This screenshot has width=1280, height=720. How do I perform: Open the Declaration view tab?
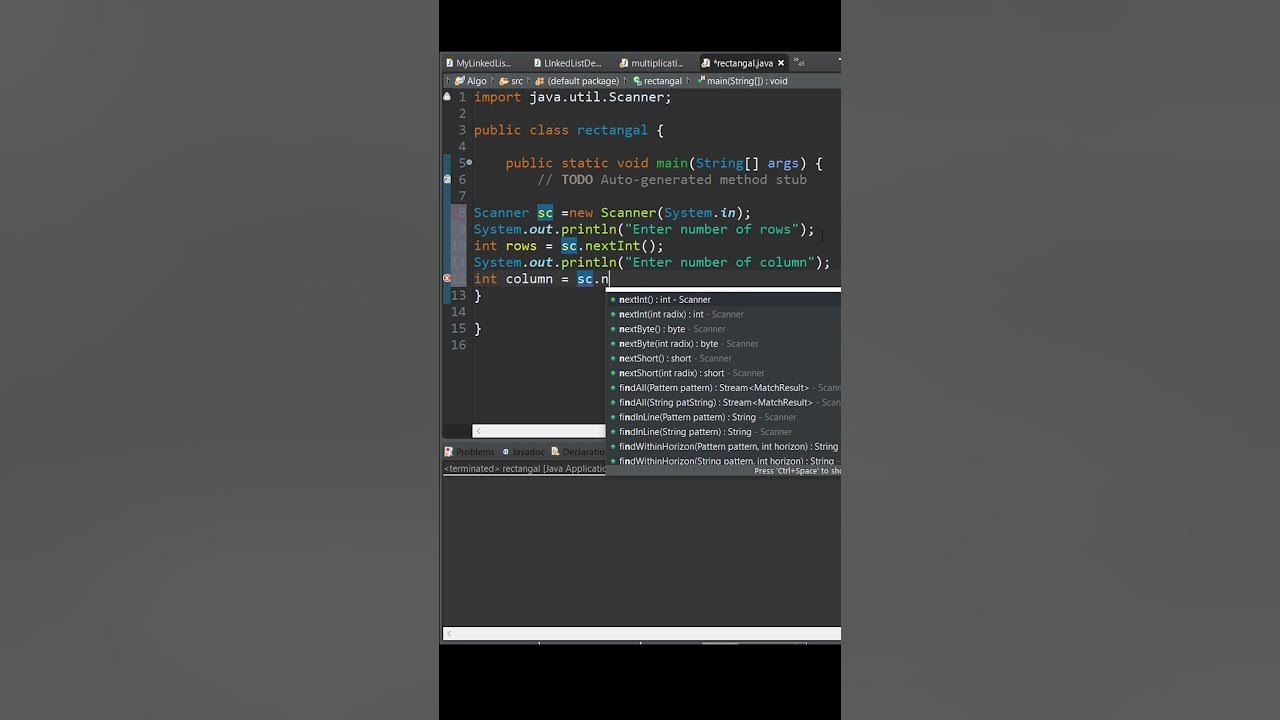[x=578, y=452]
